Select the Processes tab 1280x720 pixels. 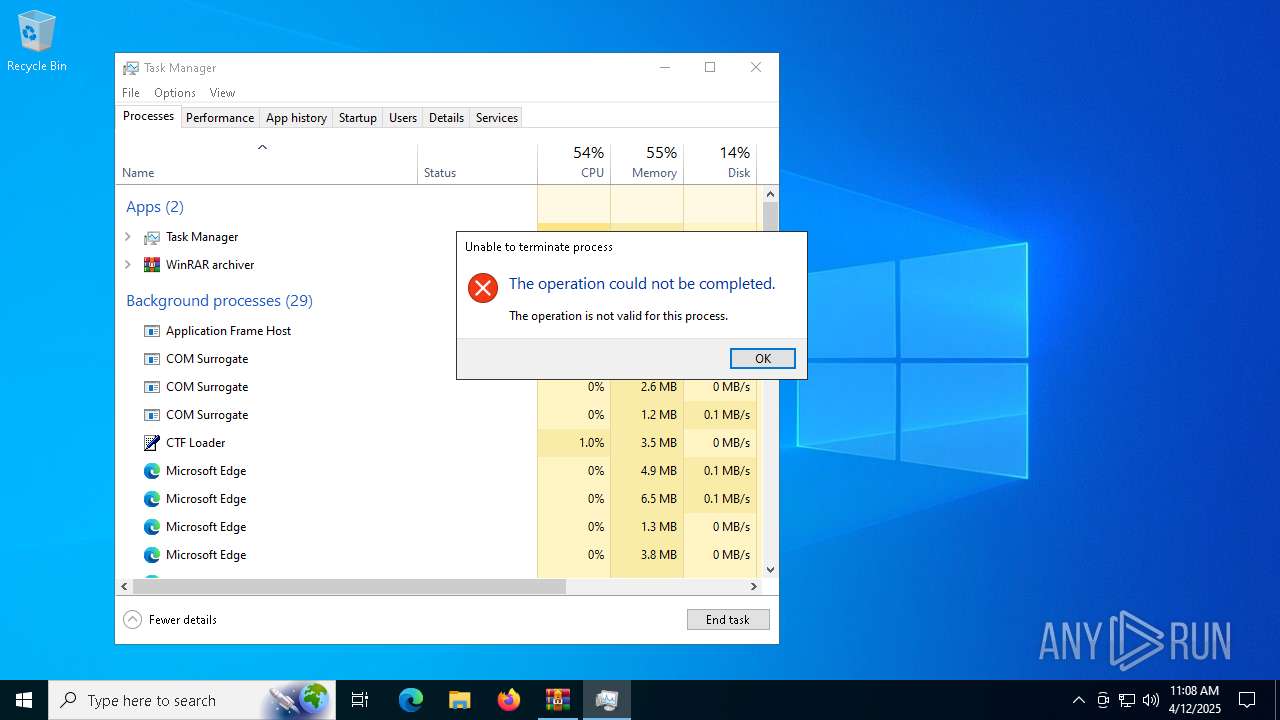click(x=148, y=116)
